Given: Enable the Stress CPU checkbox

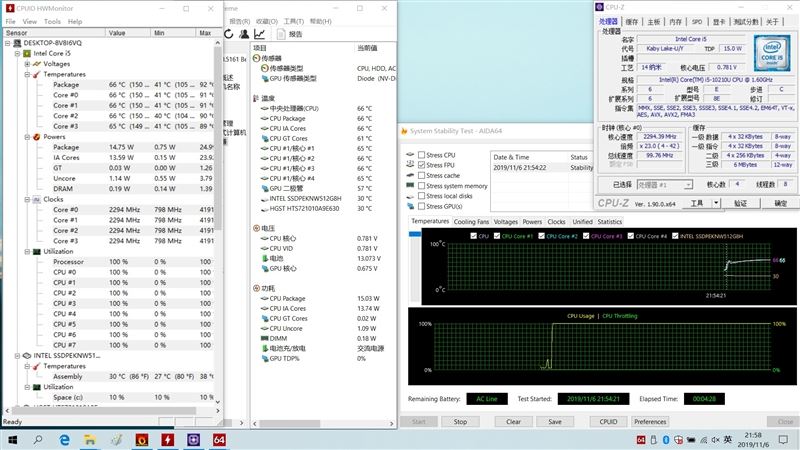Looking at the screenshot, I should [x=421, y=155].
